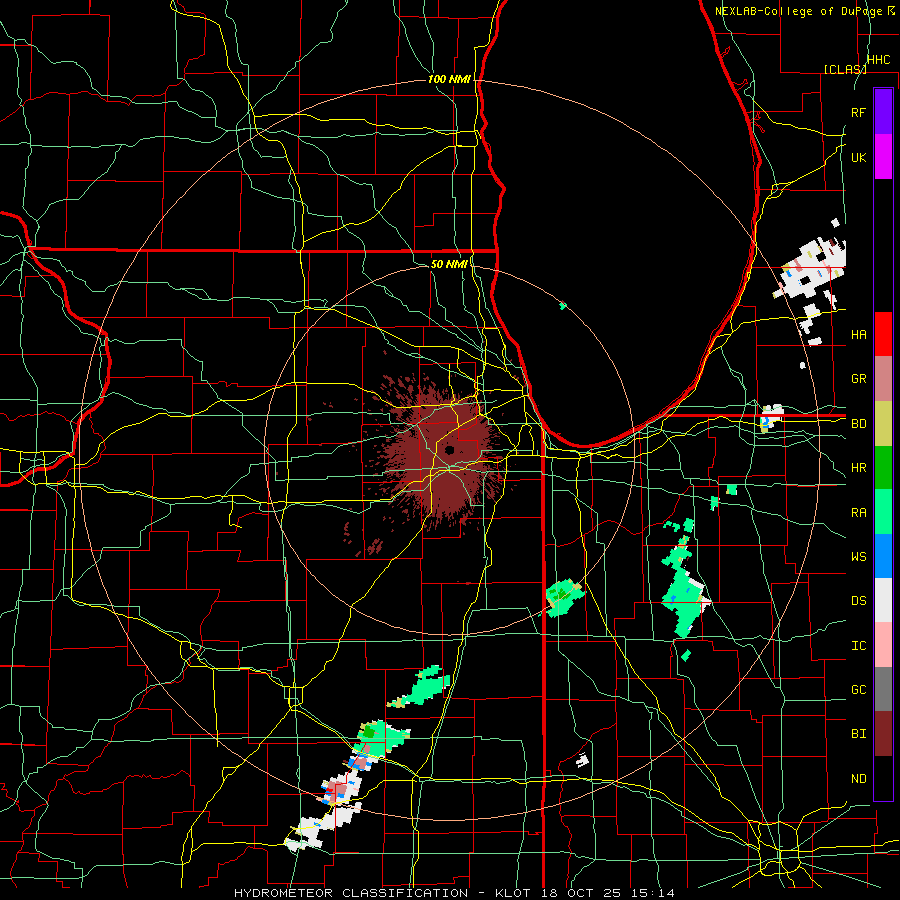Screen dimensions: 900x900
Task: Click the "100 NMI" range ring label
Action: click(449, 79)
